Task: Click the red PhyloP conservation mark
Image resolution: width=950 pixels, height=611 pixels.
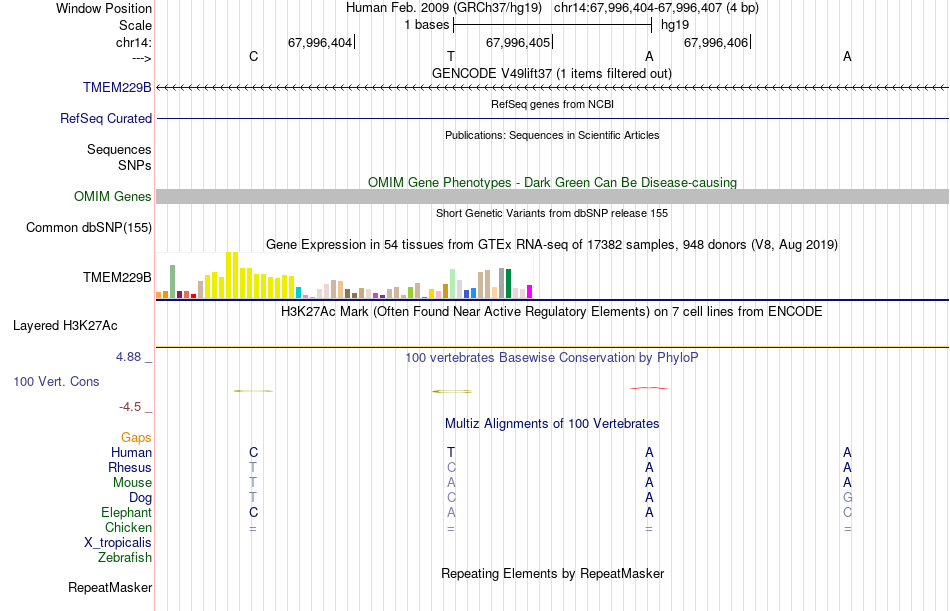Action: click(x=649, y=388)
